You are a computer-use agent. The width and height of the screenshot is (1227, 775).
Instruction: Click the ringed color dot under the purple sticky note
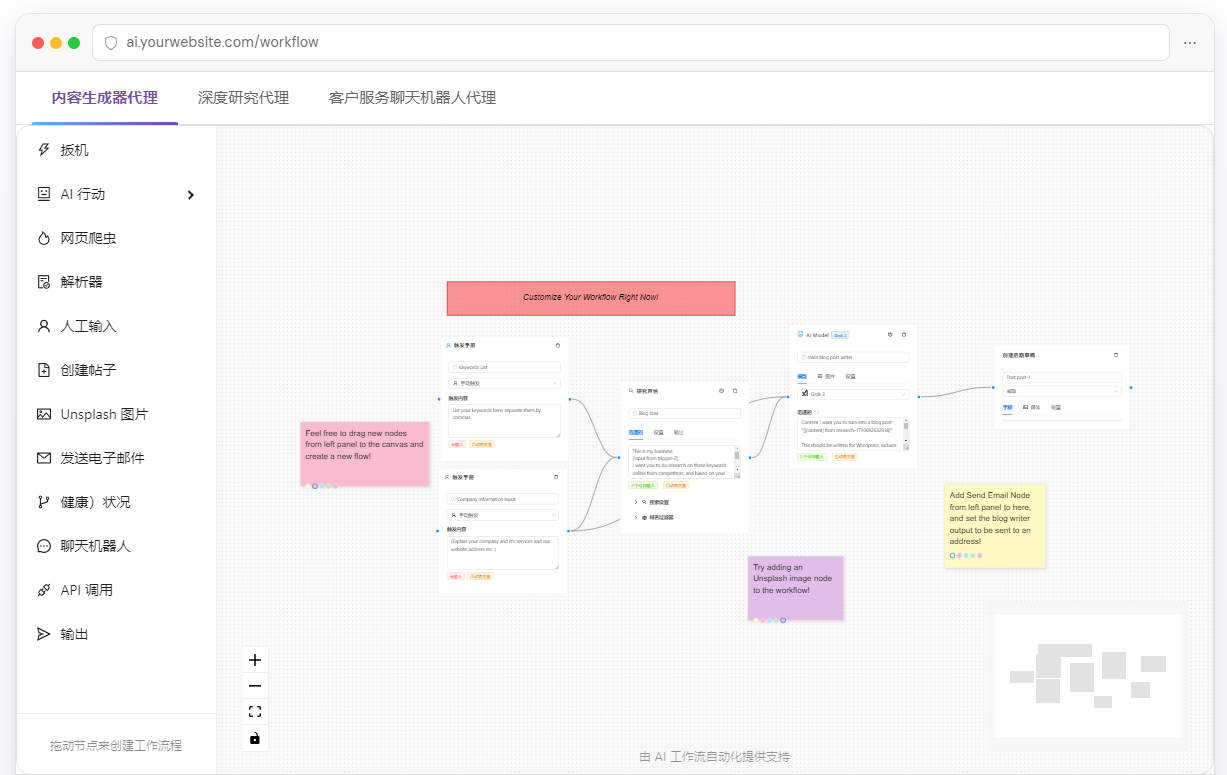pyautogui.click(x=783, y=620)
